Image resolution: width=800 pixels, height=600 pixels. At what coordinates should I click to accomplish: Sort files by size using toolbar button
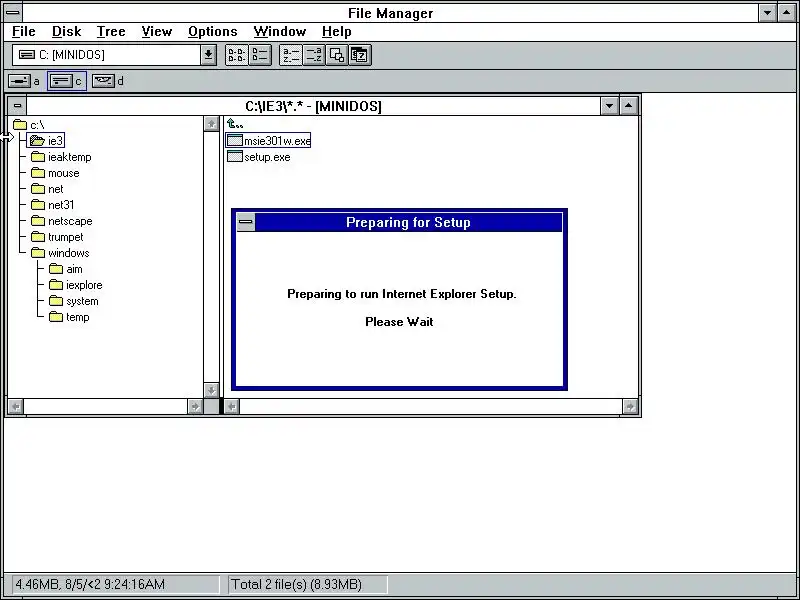(336, 55)
